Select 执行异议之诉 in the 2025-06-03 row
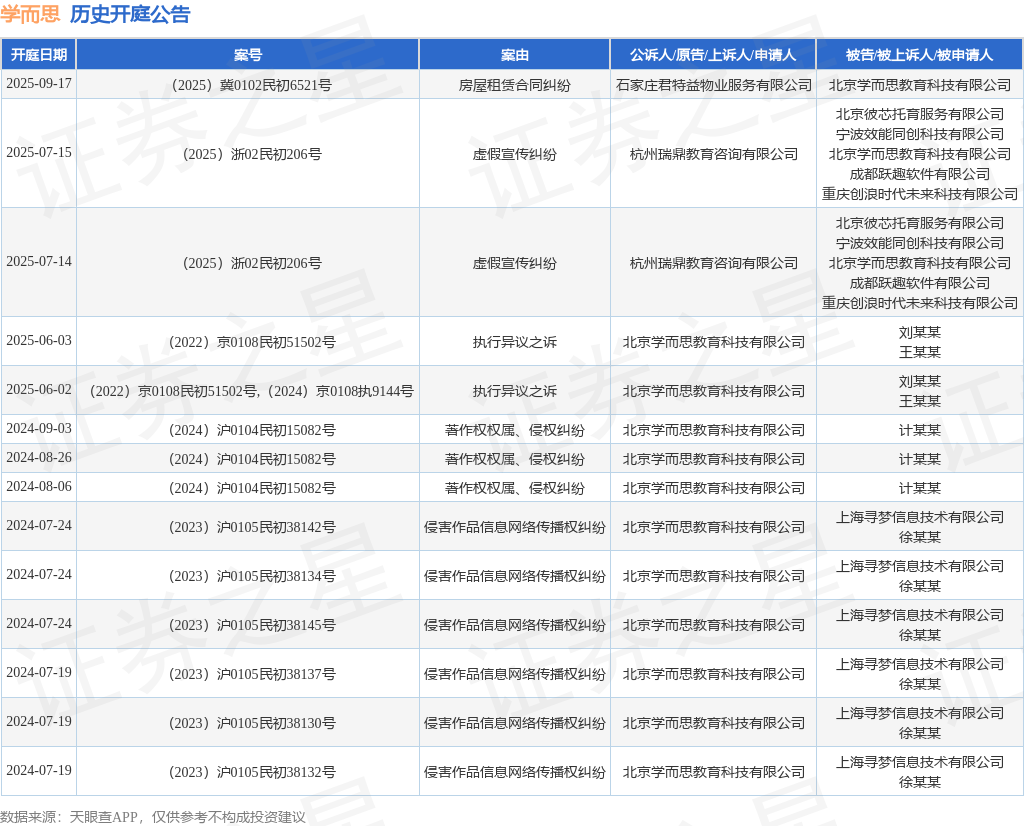Screen dimensions: 1024x826 (x=515, y=342)
